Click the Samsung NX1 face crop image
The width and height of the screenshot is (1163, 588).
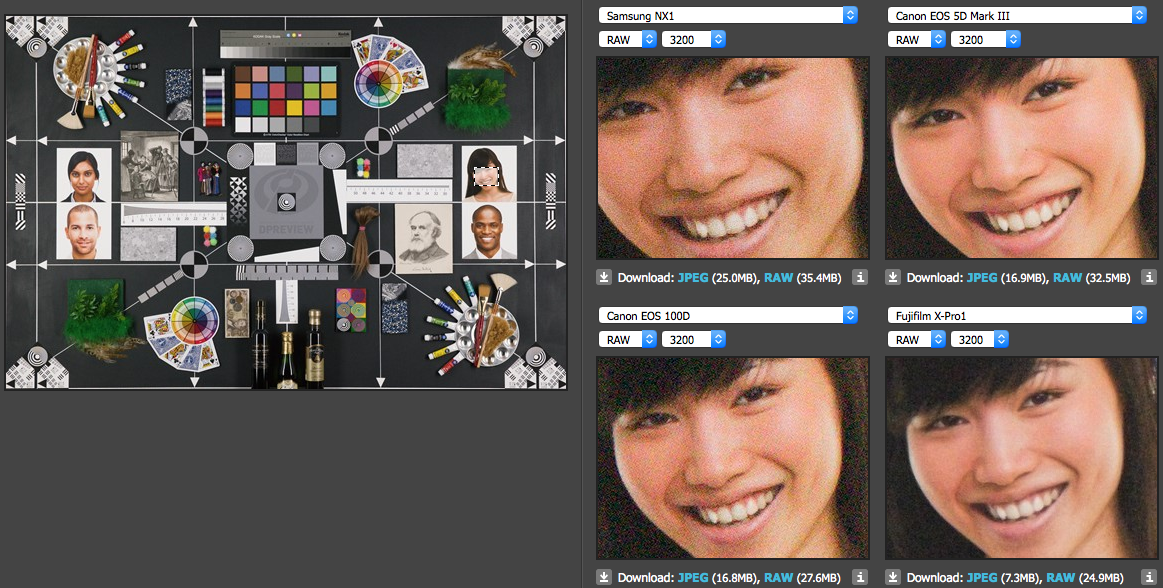733,158
